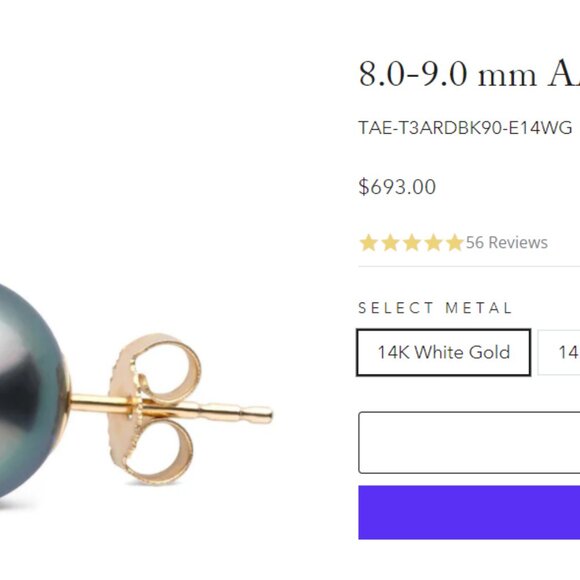Click the first gold rating star
Viewport: 580px width, 580px height.
pyautogui.click(x=368, y=243)
